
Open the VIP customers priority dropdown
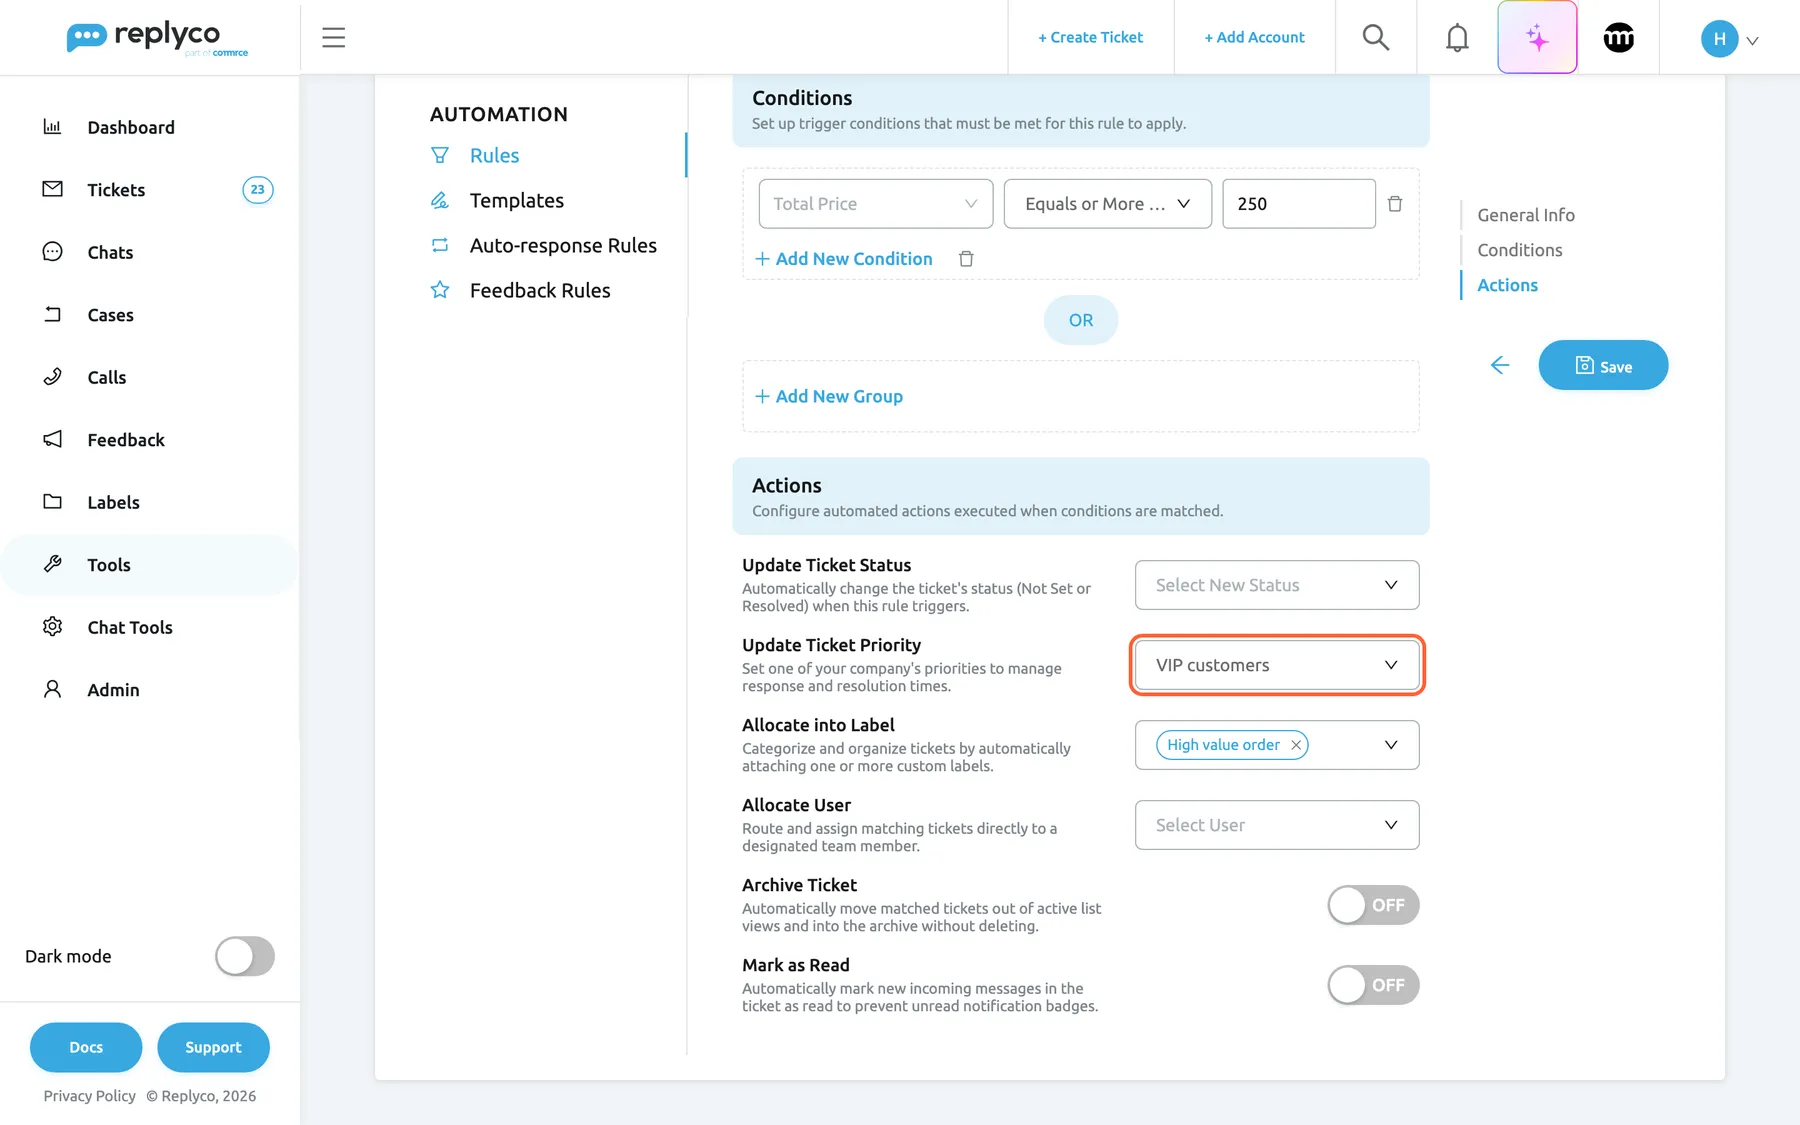coord(1277,665)
